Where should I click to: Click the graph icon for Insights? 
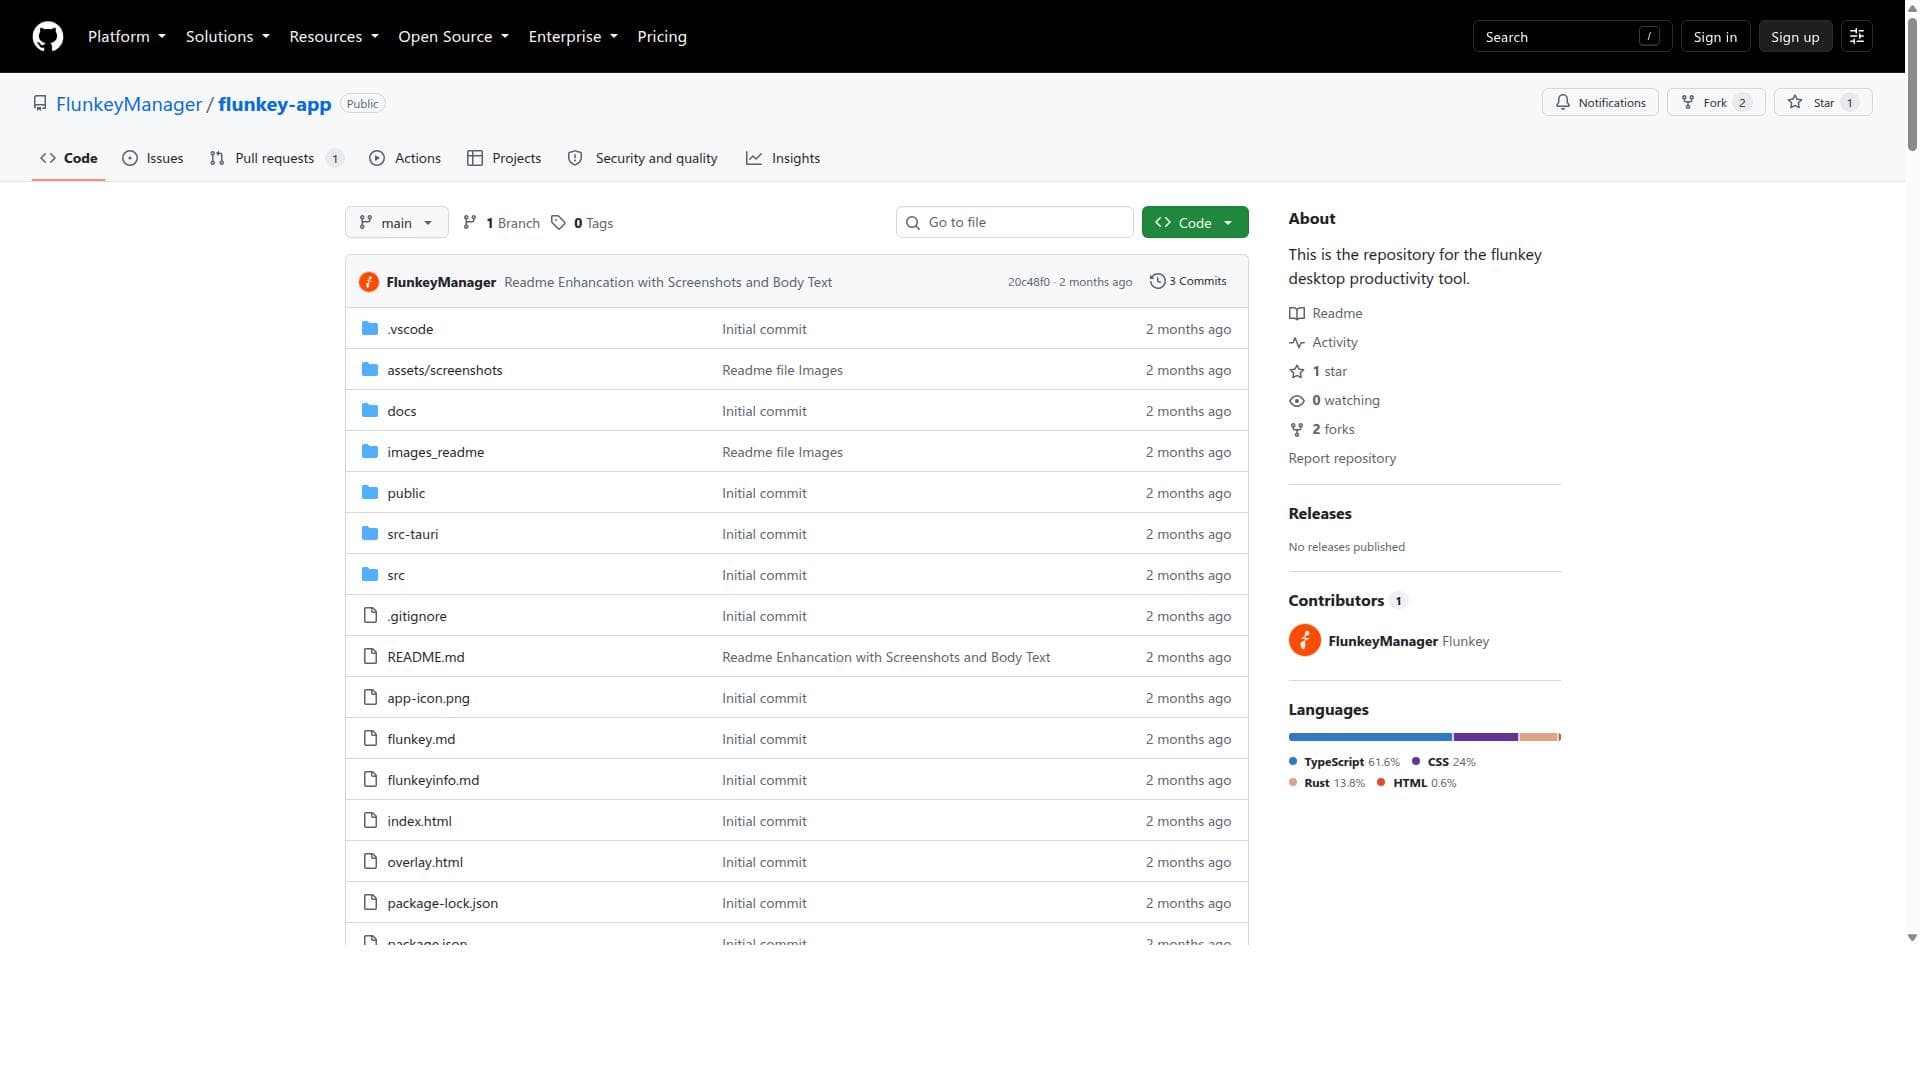pyautogui.click(x=754, y=159)
